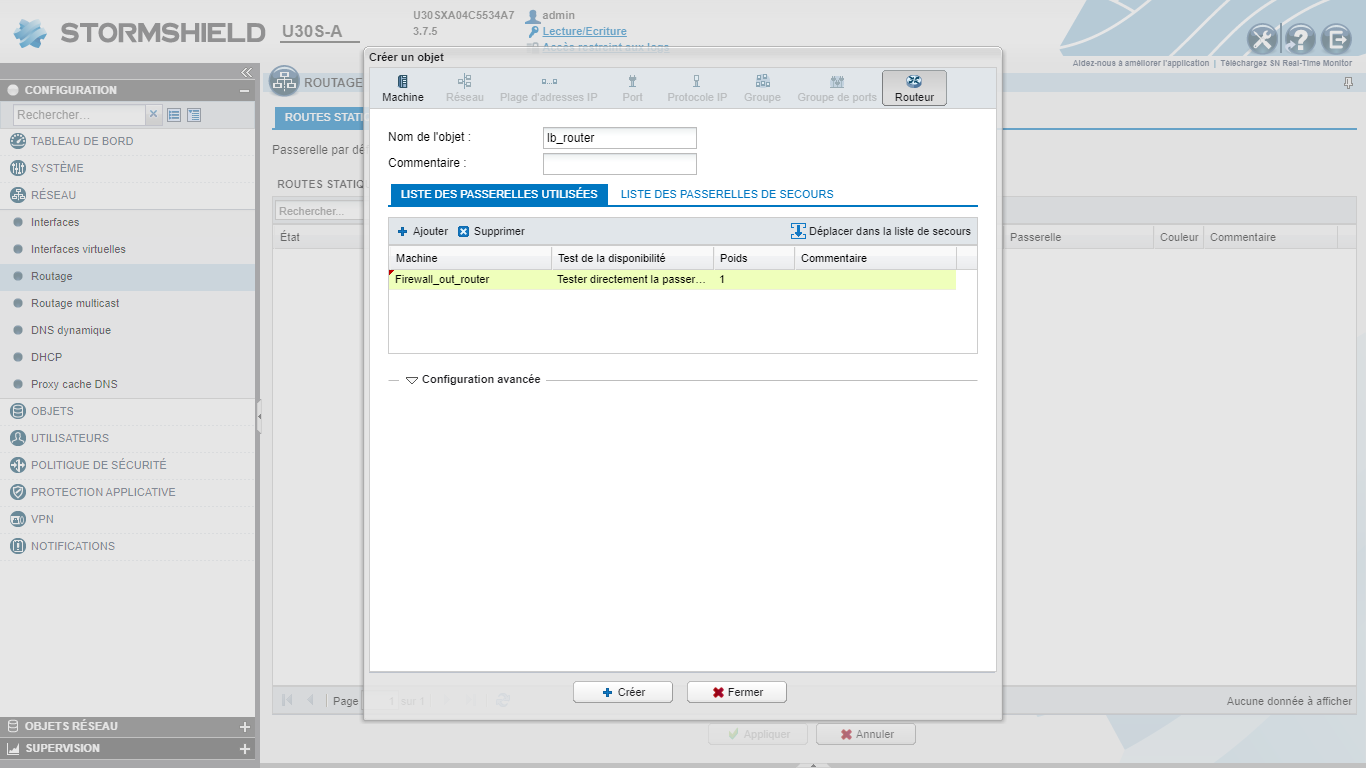The height and width of the screenshot is (768, 1366).
Task: Minimize the CONFIGURATION panel
Action: click(244, 90)
